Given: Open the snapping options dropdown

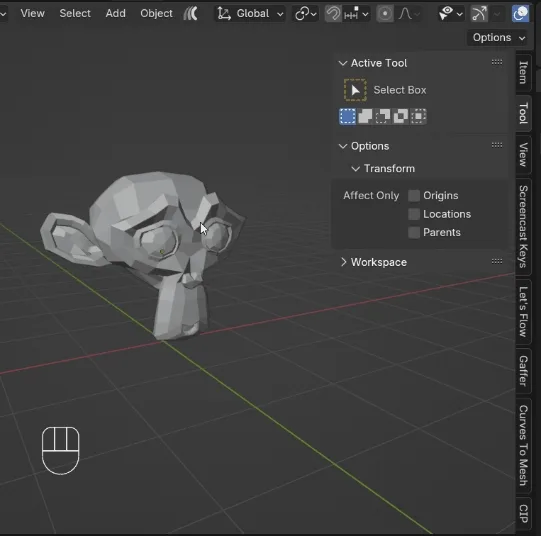Looking at the screenshot, I should coord(356,14).
